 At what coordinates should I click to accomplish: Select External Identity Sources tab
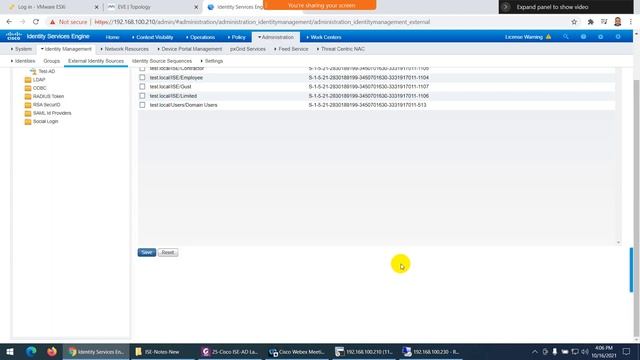pyautogui.click(x=96, y=61)
